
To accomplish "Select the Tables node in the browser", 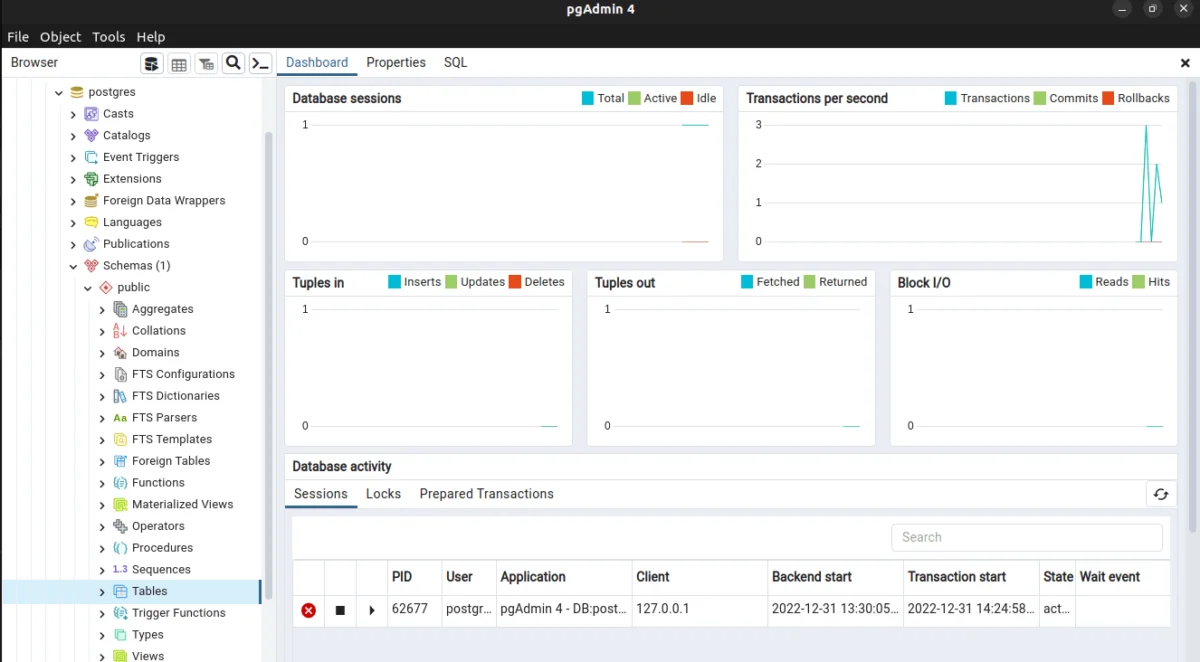I will 147,591.
